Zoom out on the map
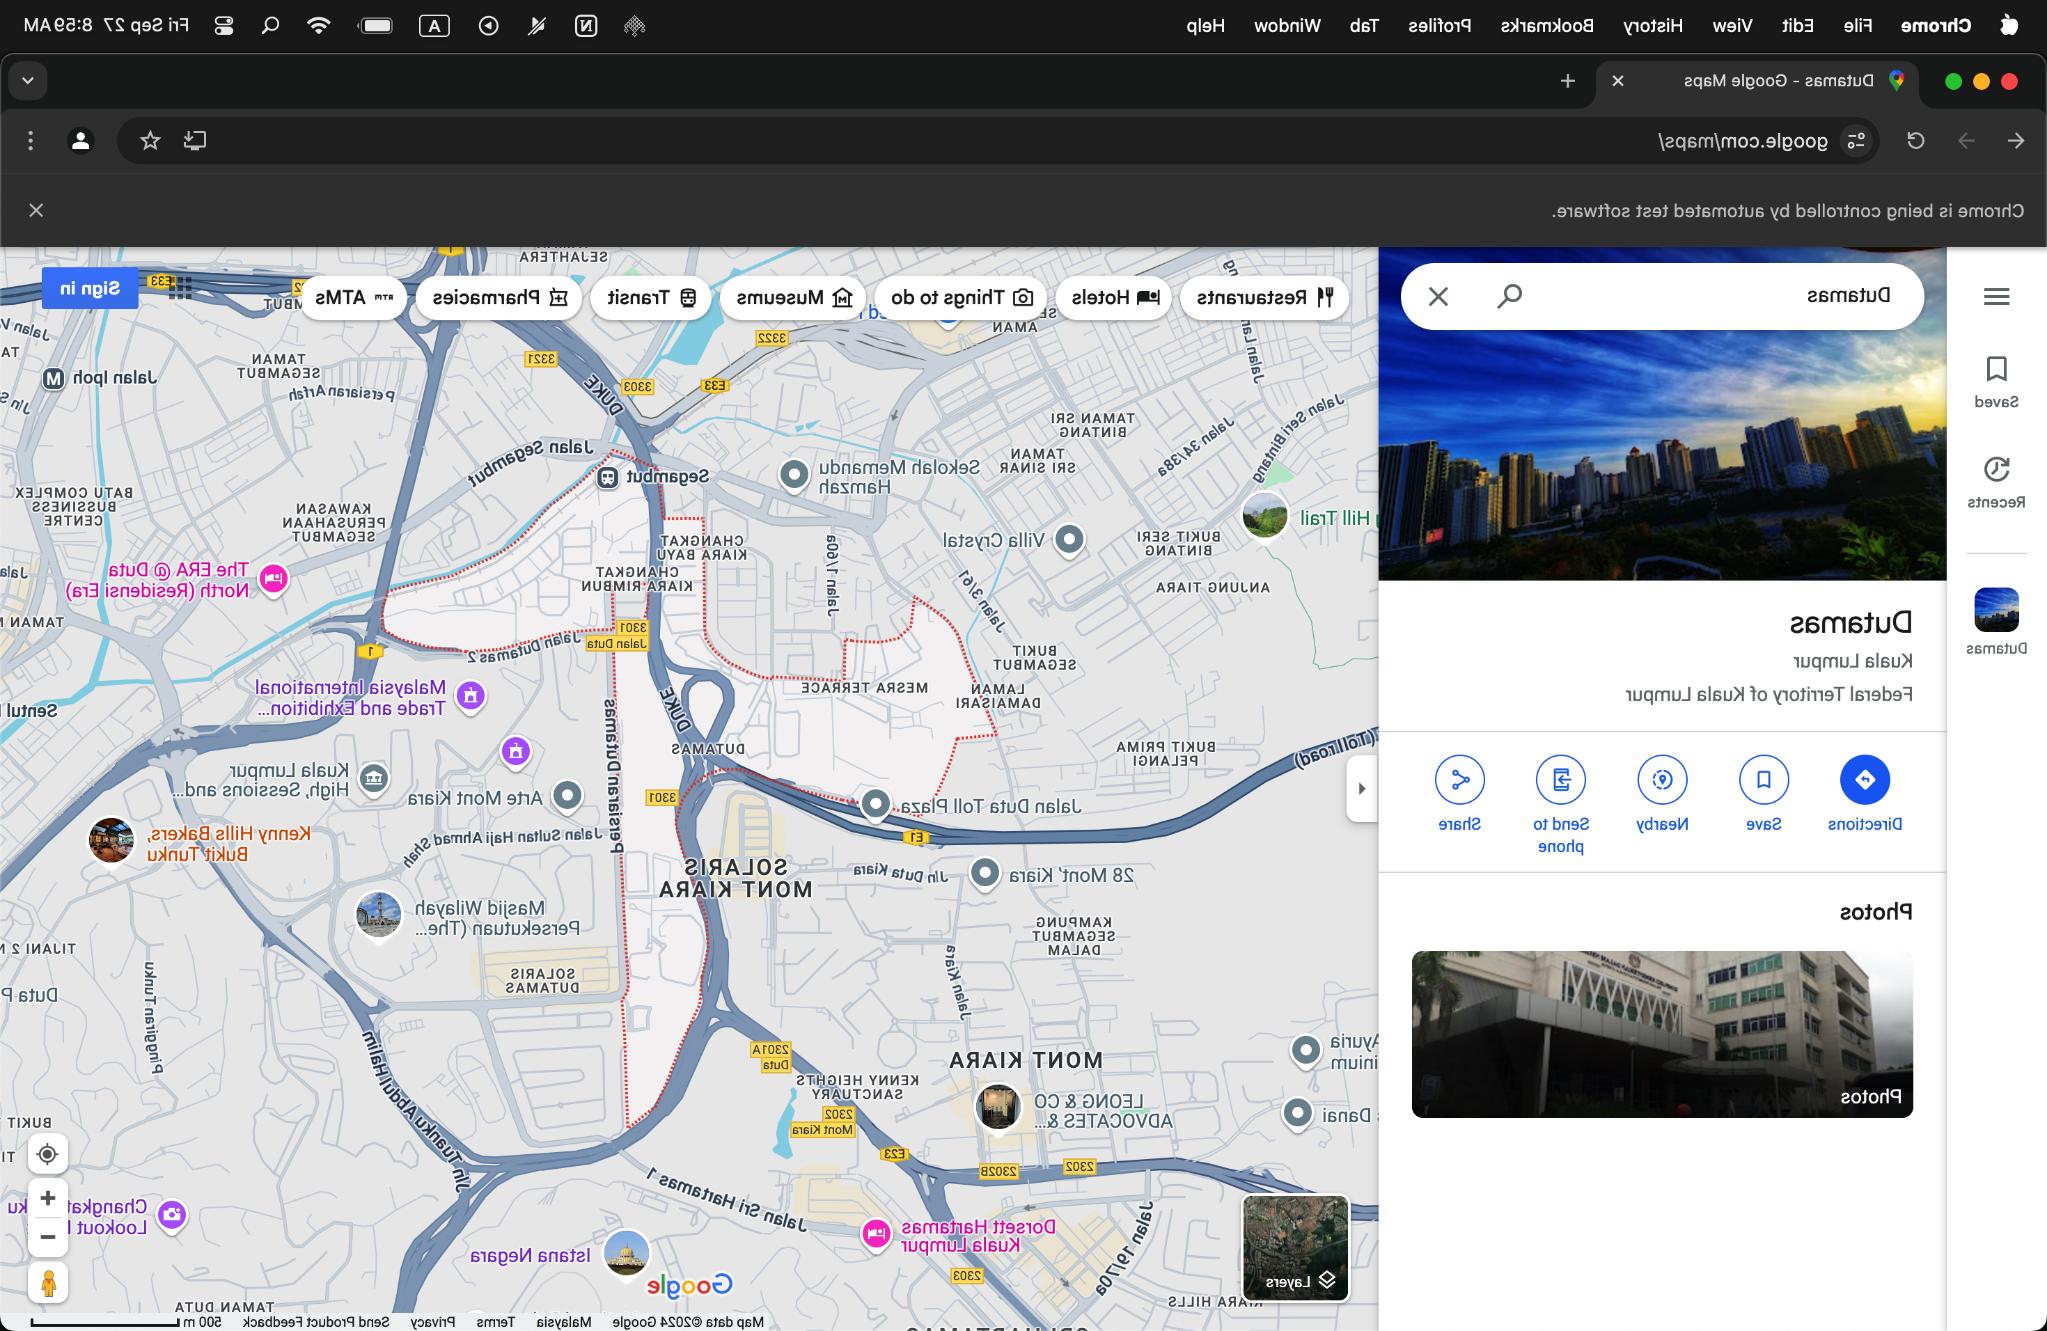Viewport: 2047px width, 1331px height. [47, 1237]
